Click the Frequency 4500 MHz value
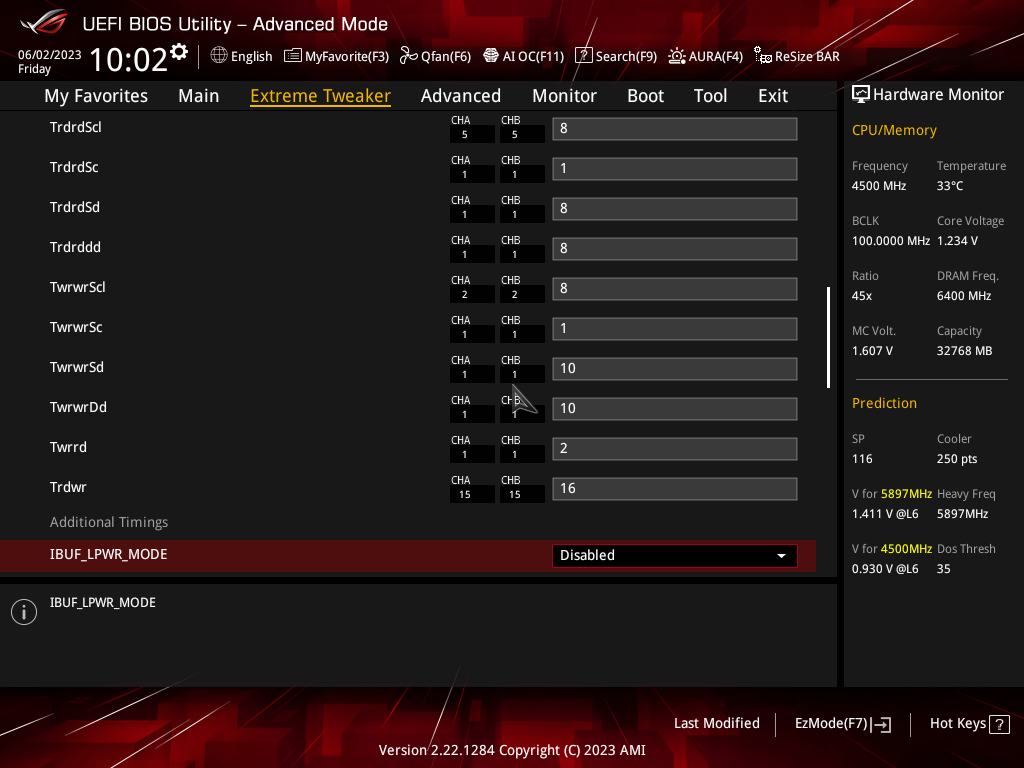Viewport: 1024px width, 768px height. click(879, 186)
